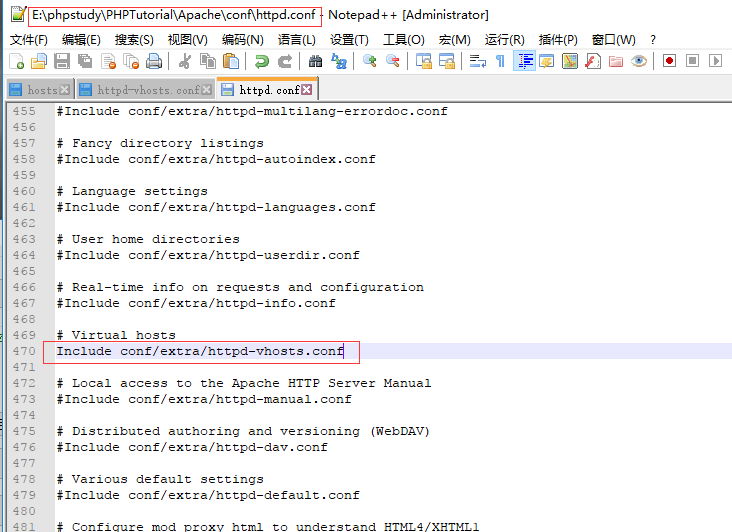The image size is (732, 532).
Task: Click the Cut scissors icon
Action: pos(185,61)
